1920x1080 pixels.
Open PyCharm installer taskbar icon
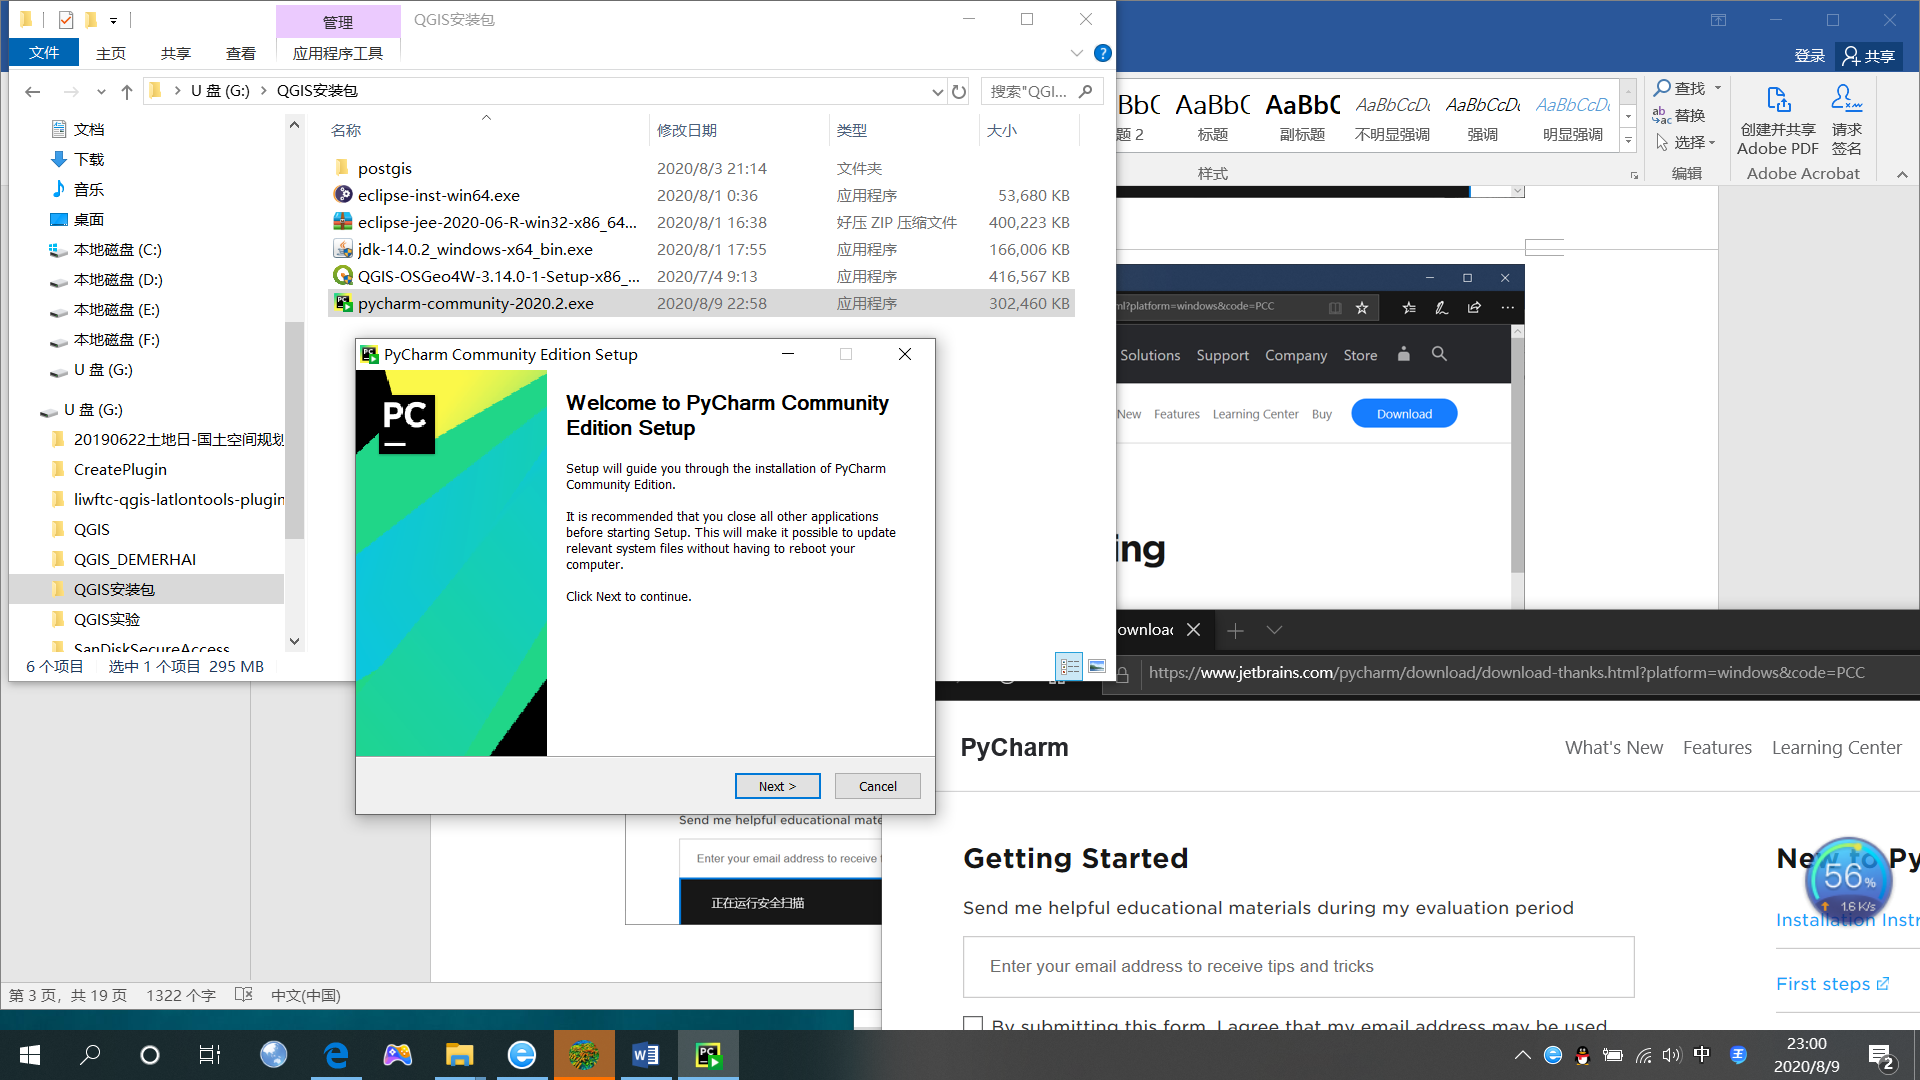coord(708,1055)
